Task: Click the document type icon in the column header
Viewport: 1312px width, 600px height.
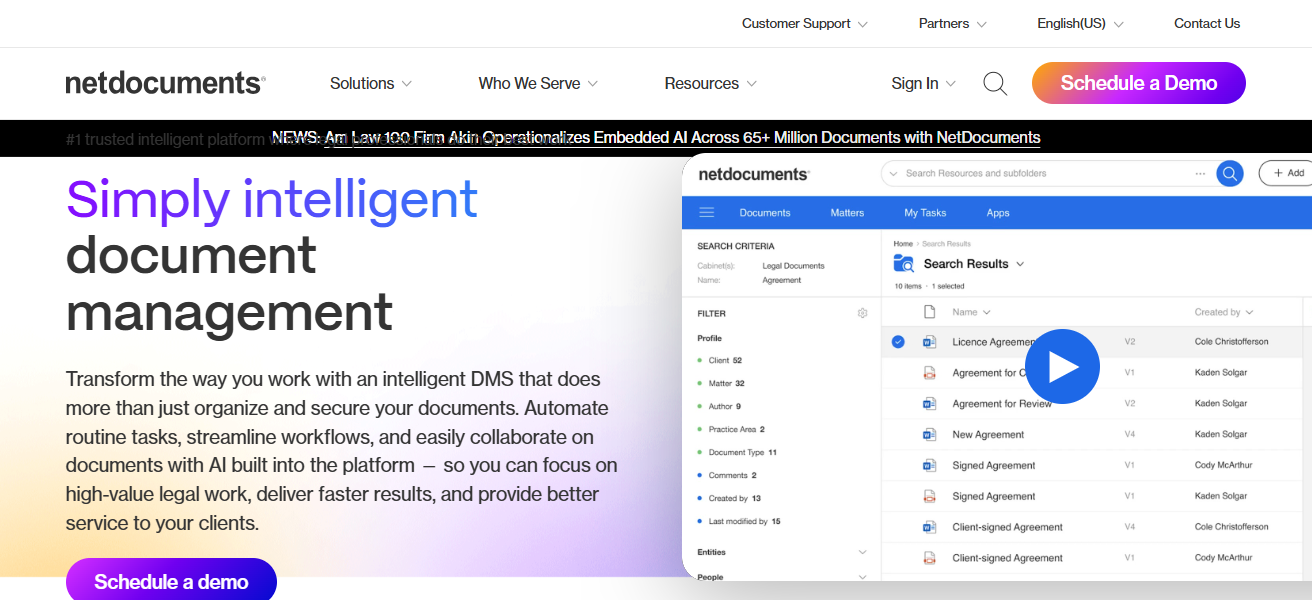Action: (x=929, y=312)
